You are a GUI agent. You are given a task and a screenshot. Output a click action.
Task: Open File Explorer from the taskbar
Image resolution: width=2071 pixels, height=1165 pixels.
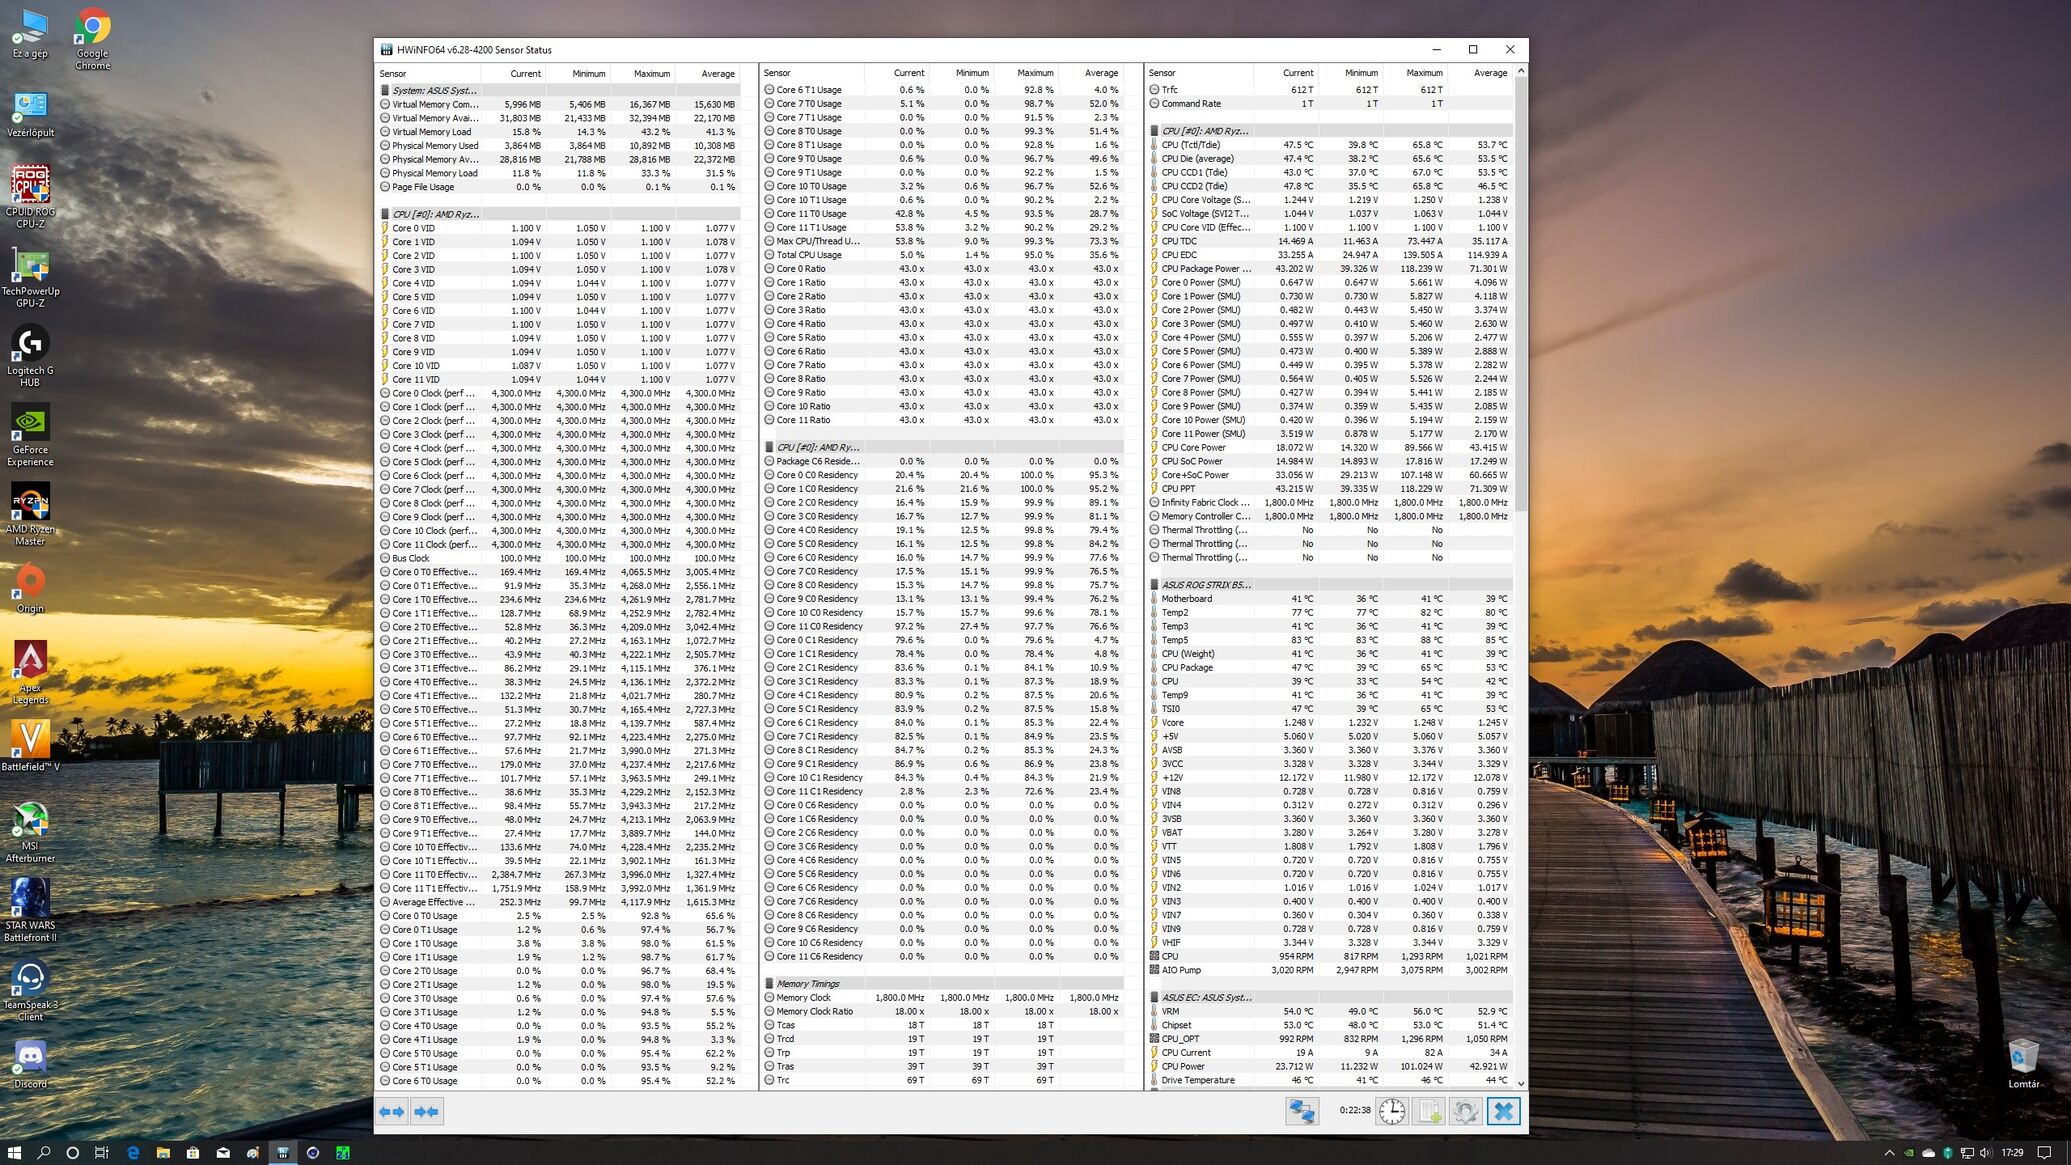point(163,1152)
